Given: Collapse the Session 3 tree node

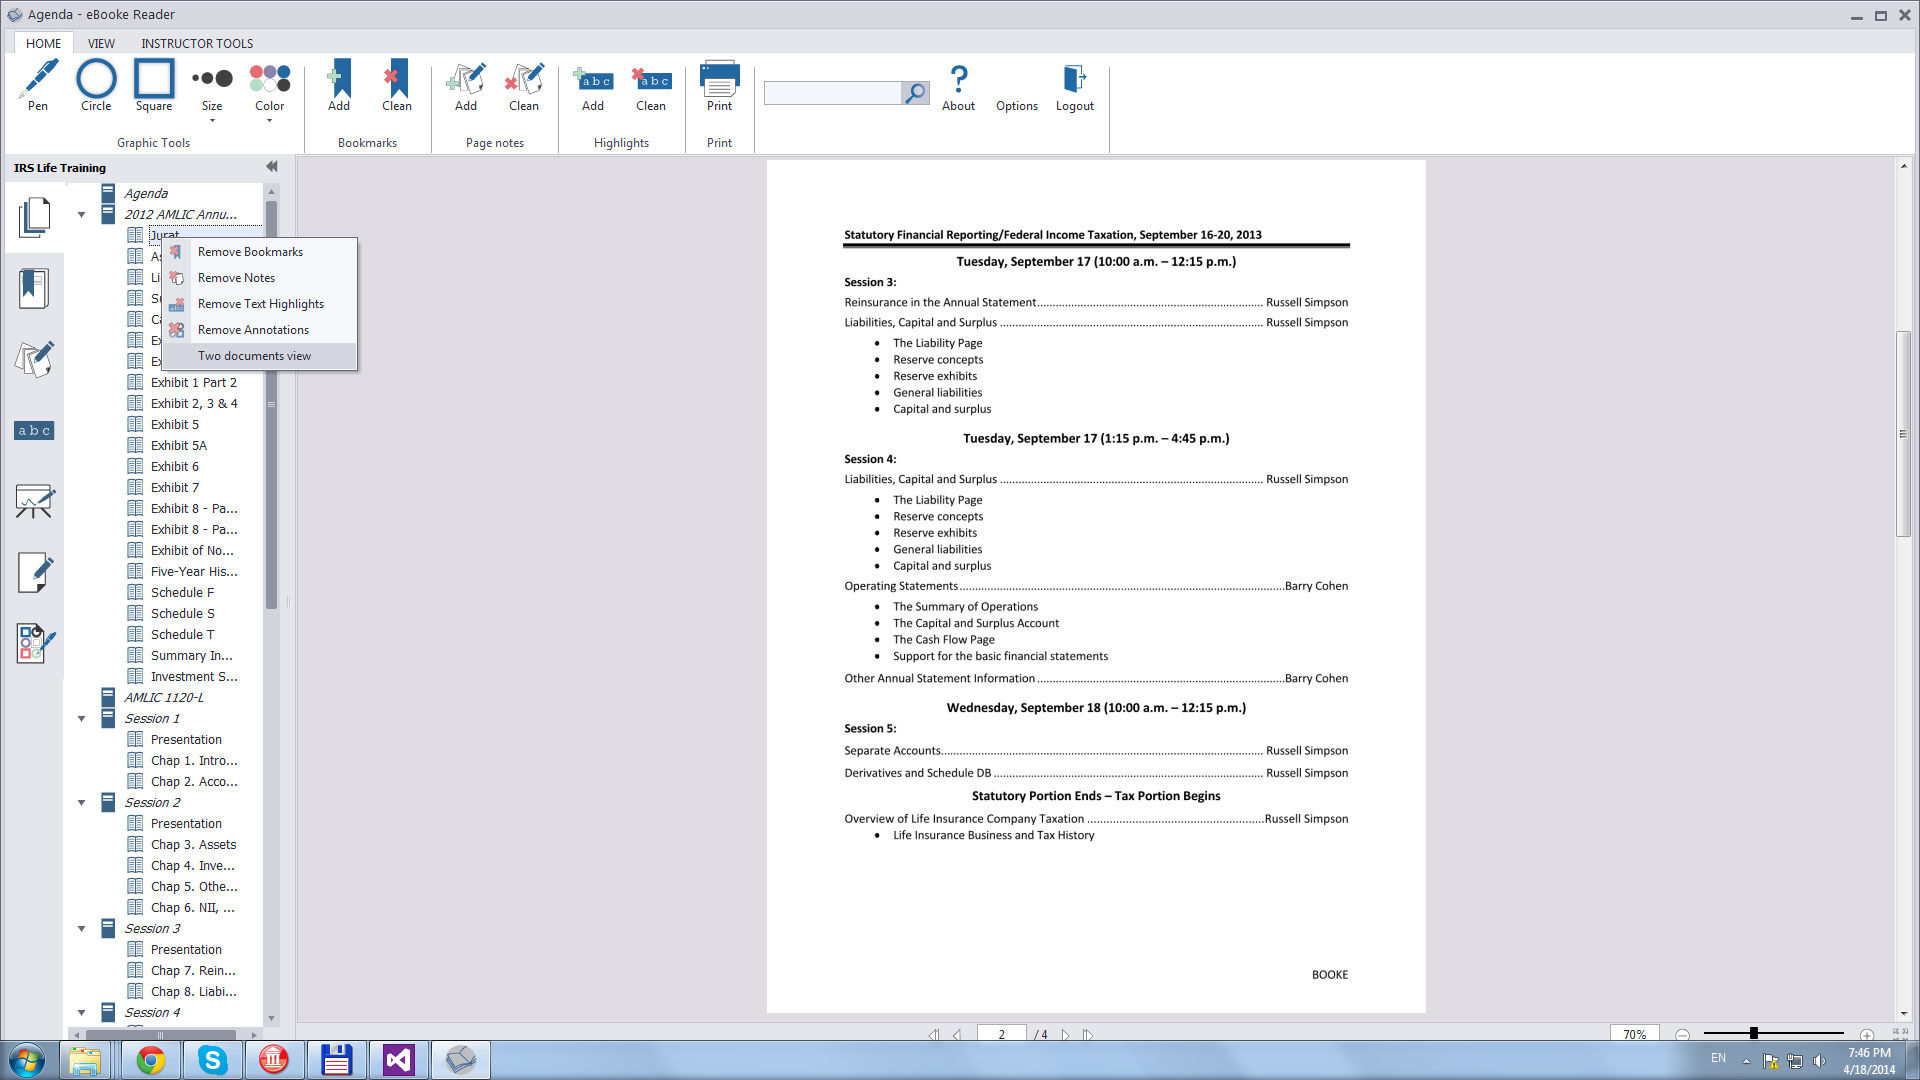Looking at the screenshot, I should coord(82,929).
